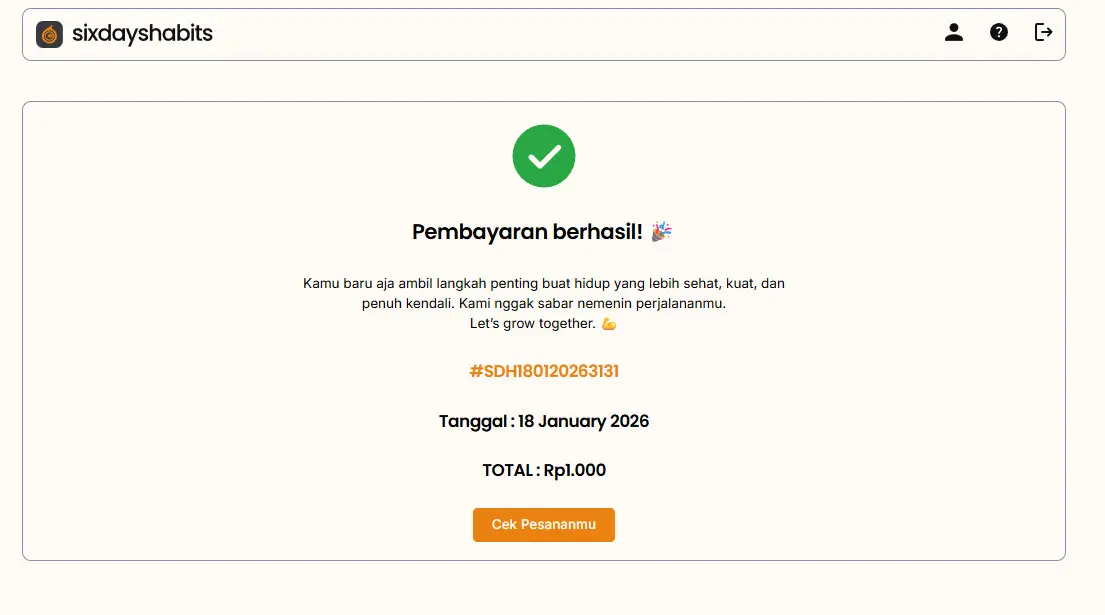This screenshot has width=1105, height=615.
Task: Click the line starting "Kamu baru aja"
Action: [x=544, y=284]
